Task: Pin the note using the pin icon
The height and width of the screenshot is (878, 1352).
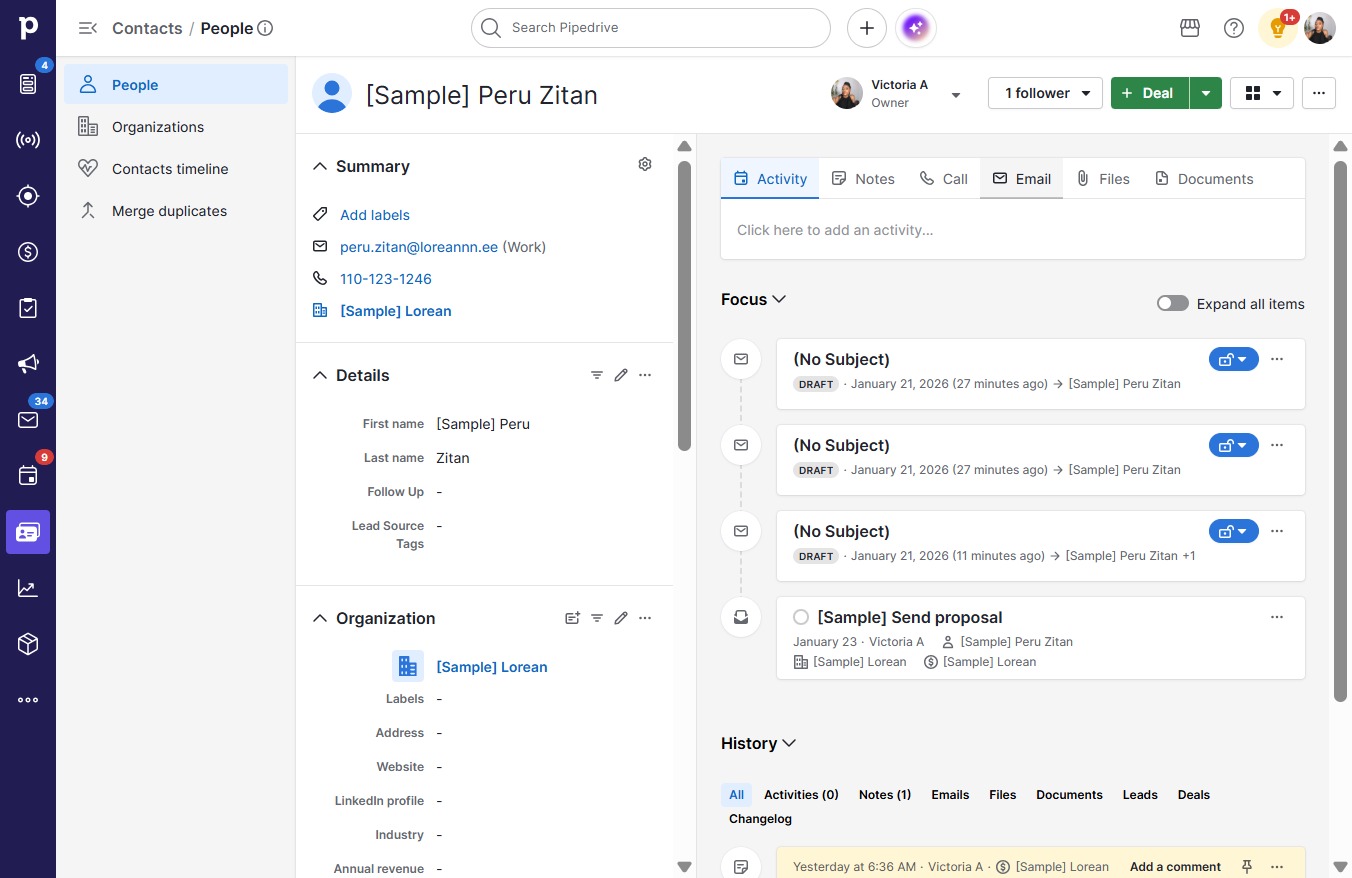Action: point(1247,867)
